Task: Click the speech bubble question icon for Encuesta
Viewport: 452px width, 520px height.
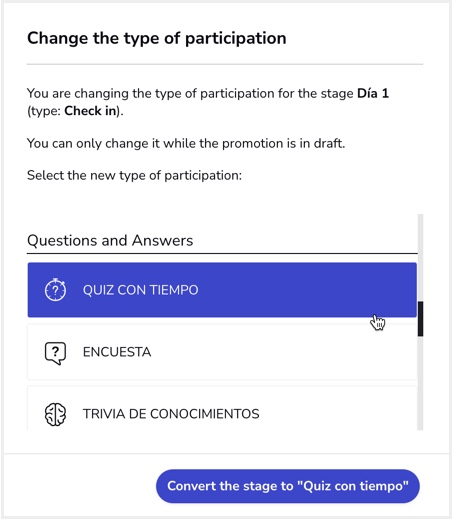Action: [x=55, y=353]
